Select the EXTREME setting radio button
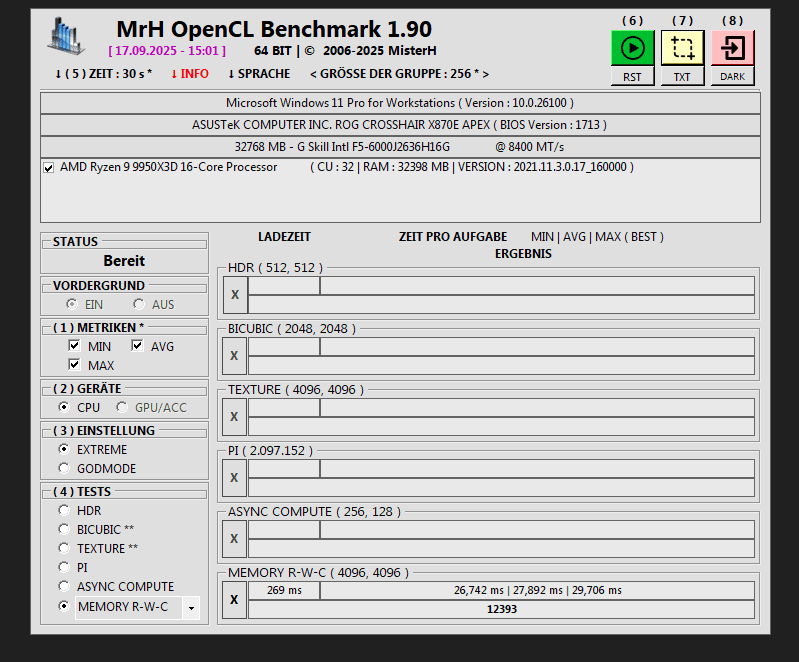The height and width of the screenshot is (662, 799). 64,449
